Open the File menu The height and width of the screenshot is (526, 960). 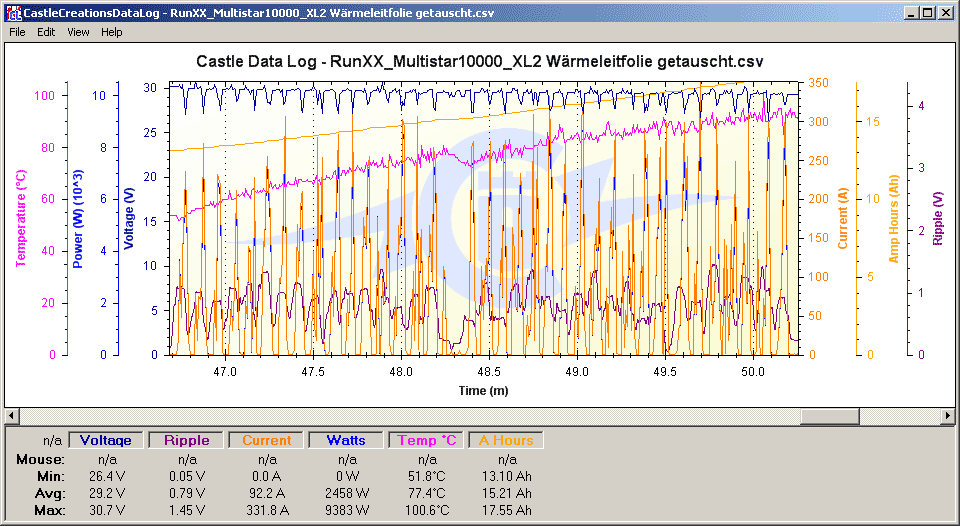(17, 32)
